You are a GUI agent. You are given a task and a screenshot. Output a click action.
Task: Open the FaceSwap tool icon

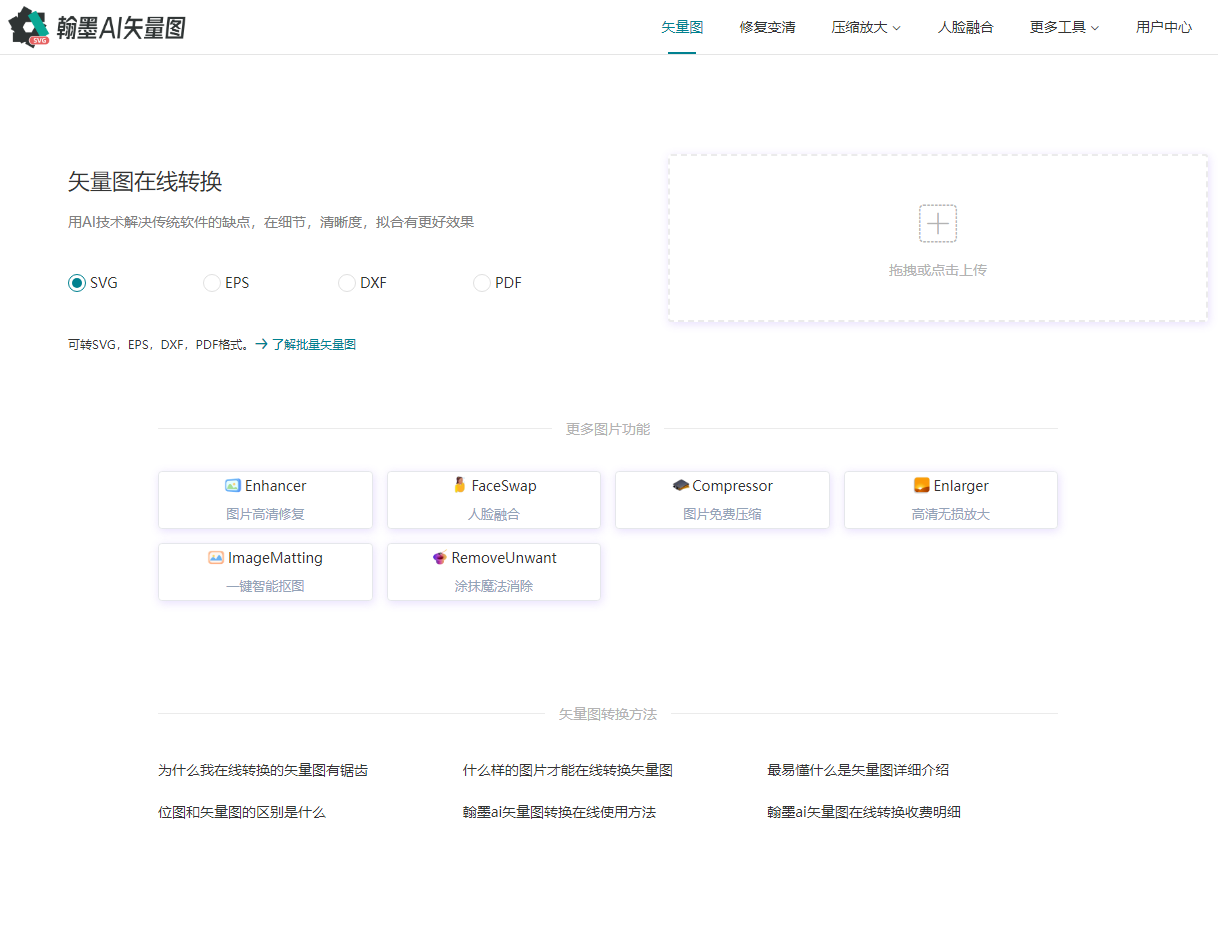pyautogui.click(x=460, y=486)
